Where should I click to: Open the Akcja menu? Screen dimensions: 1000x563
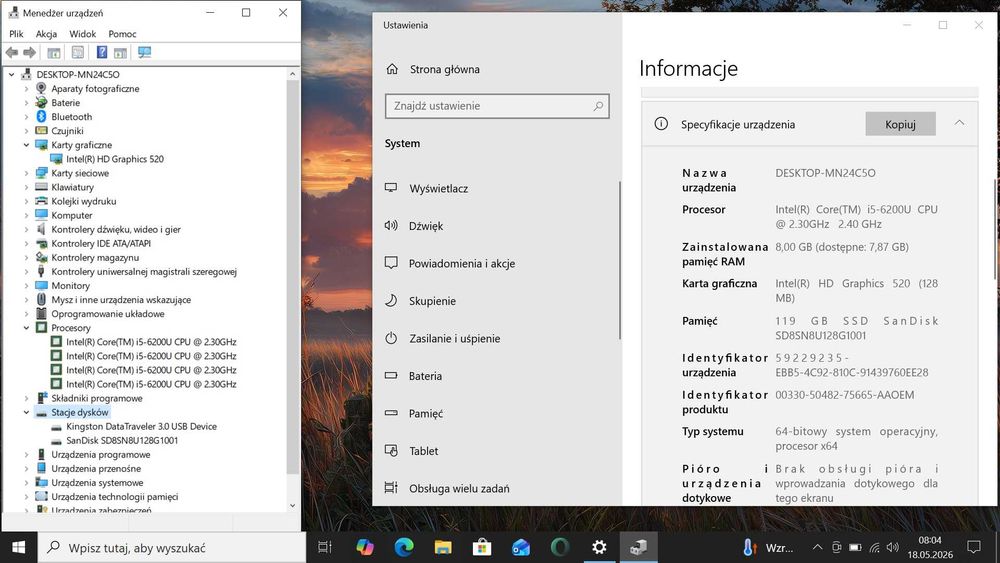[x=46, y=34]
